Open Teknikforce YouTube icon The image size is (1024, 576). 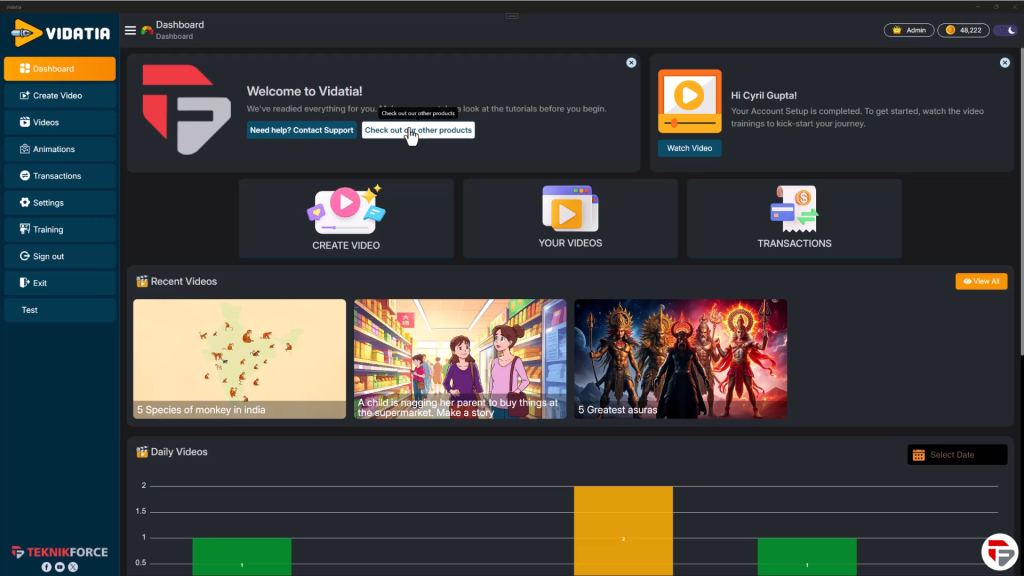pyautogui.click(x=59, y=567)
